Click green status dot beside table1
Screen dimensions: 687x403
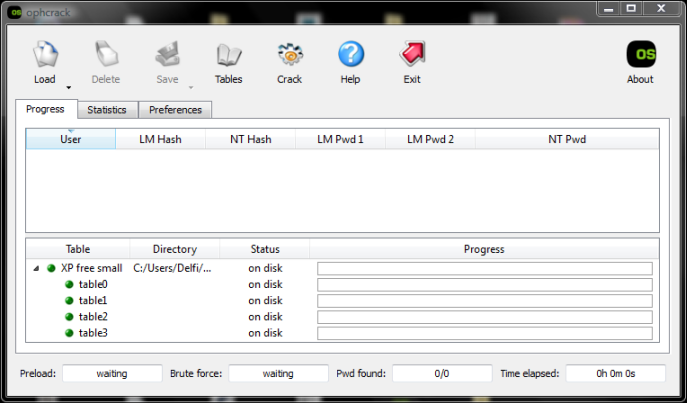tap(69, 300)
